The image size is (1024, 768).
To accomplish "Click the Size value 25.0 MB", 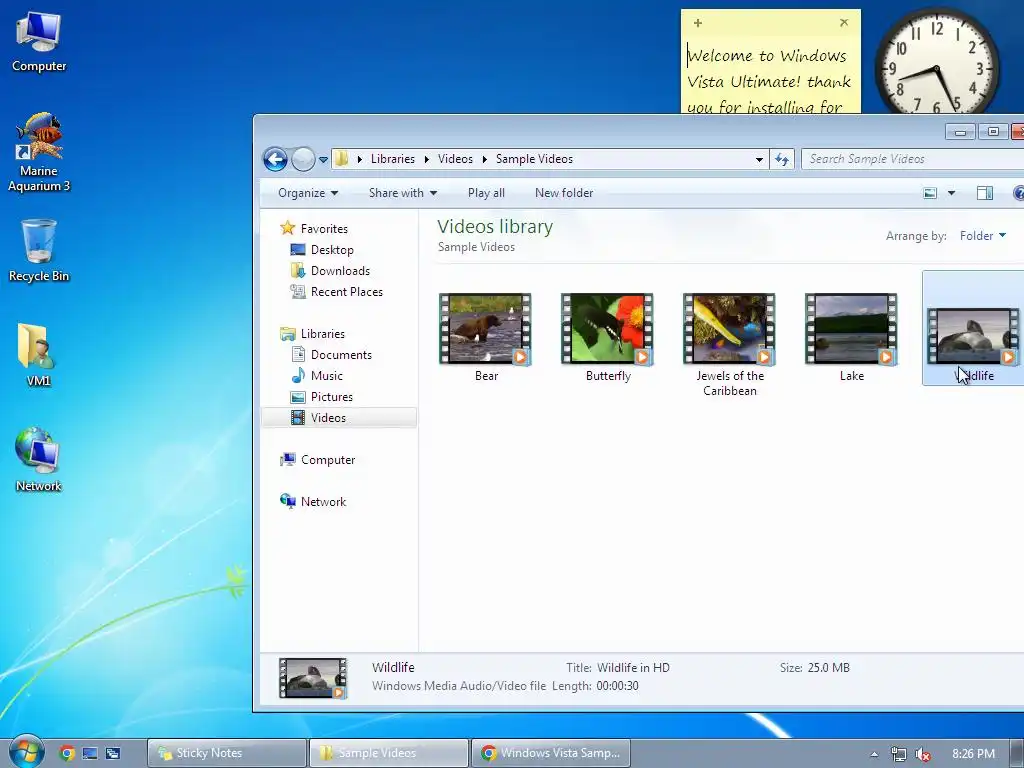I will [x=829, y=667].
